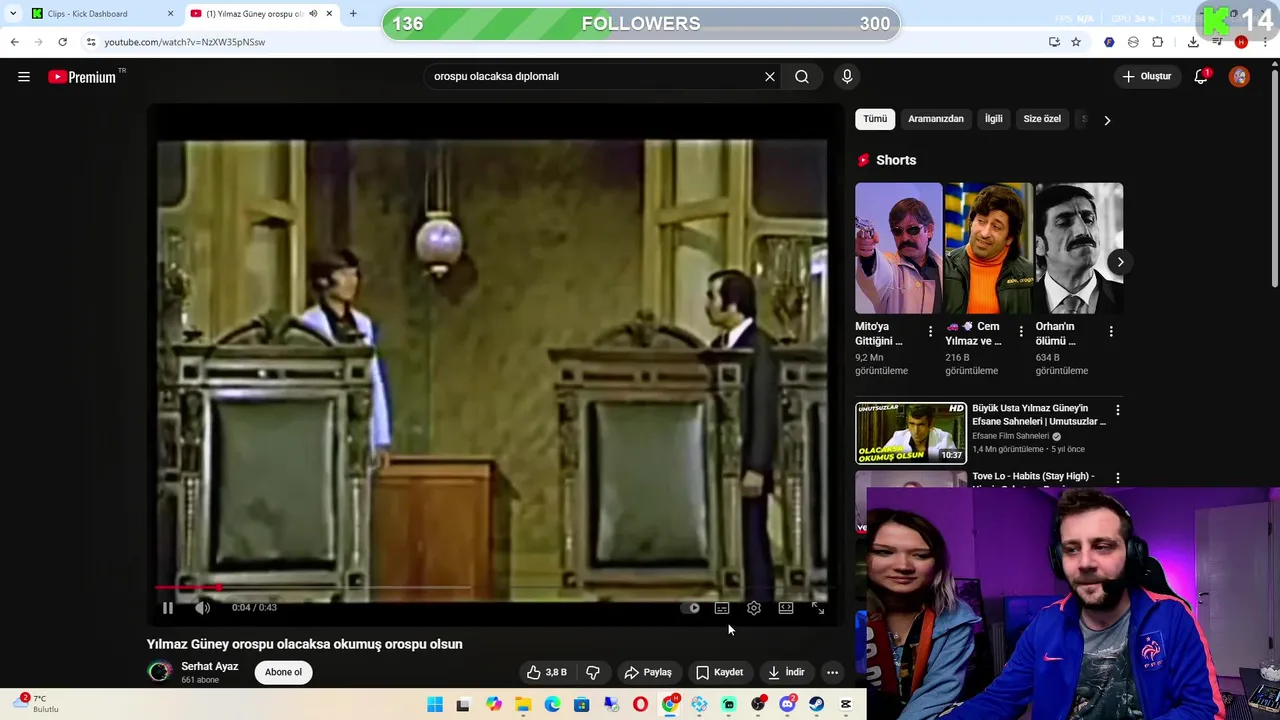The width and height of the screenshot is (1280, 720).
Task: Launch Microsoft Edge from taskbar
Action: (x=552, y=705)
